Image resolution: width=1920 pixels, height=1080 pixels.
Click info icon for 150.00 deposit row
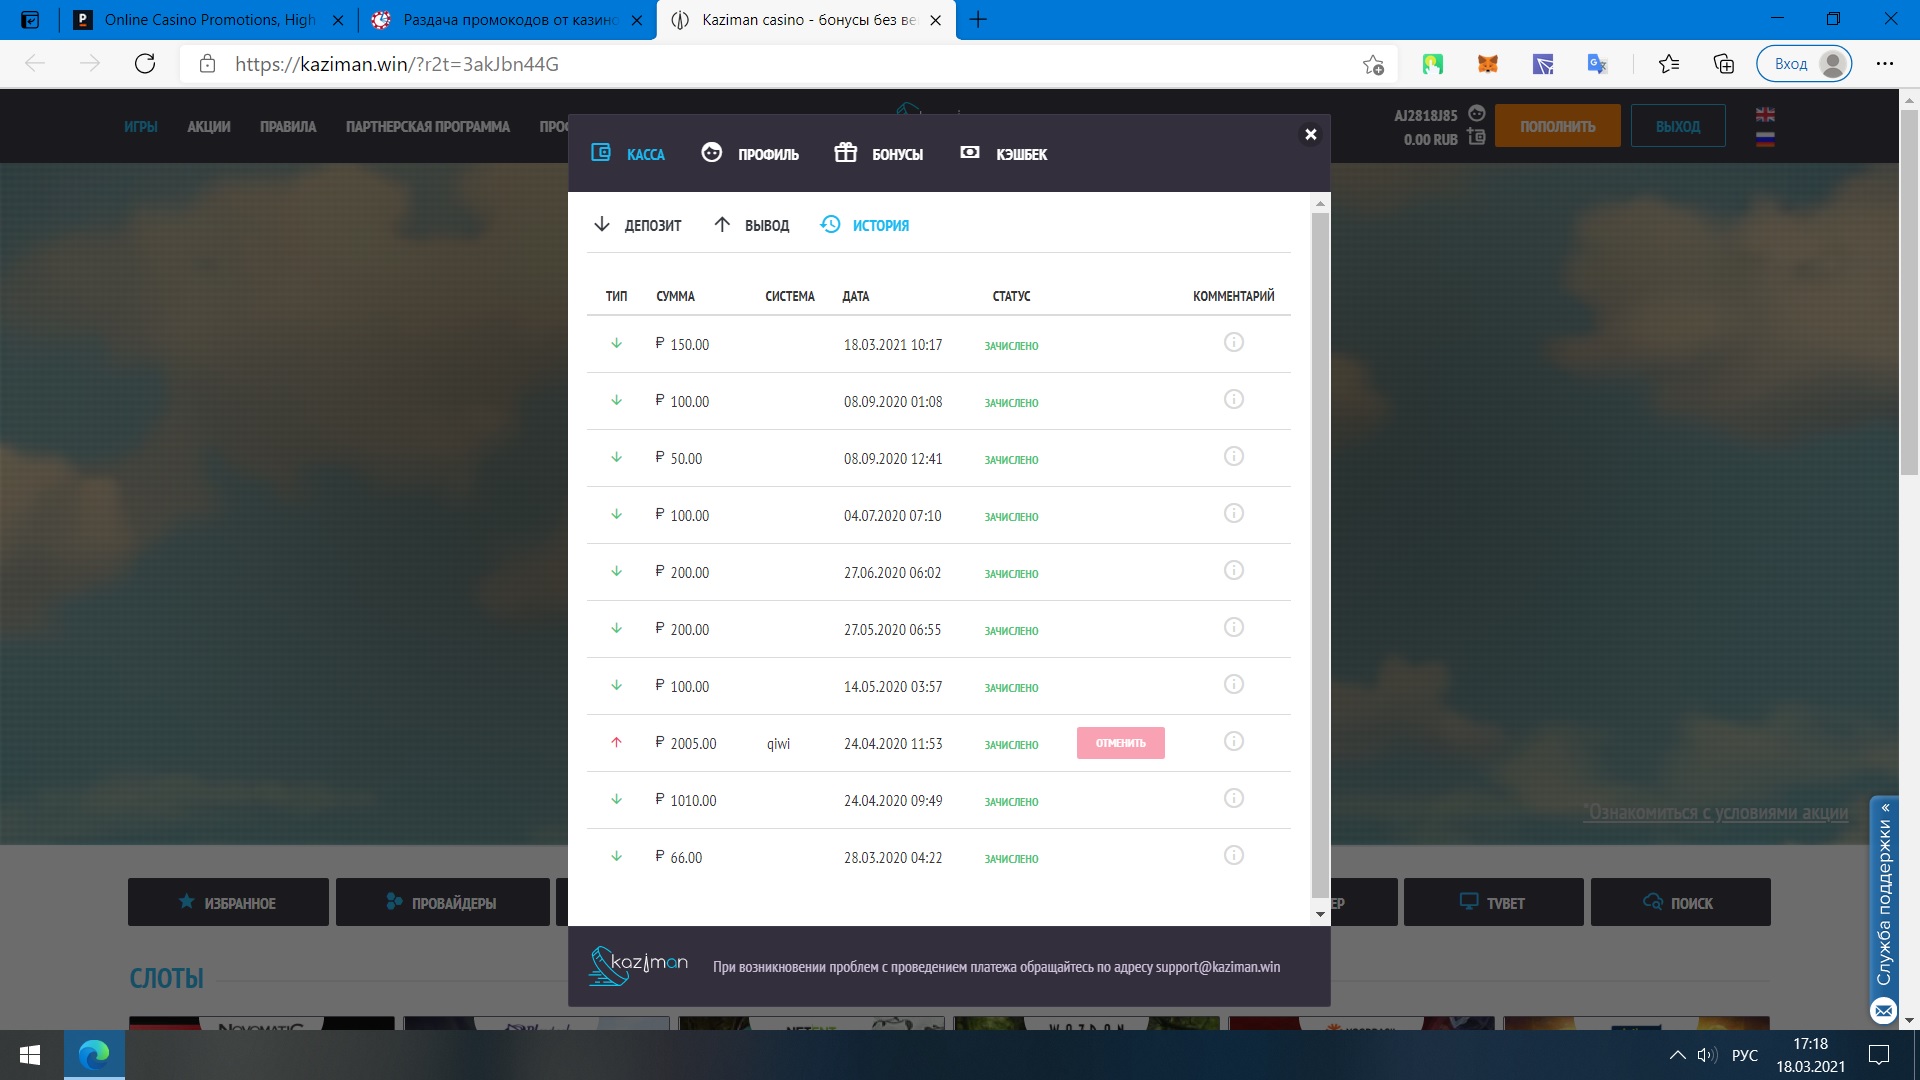pyautogui.click(x=1233, y=343)
